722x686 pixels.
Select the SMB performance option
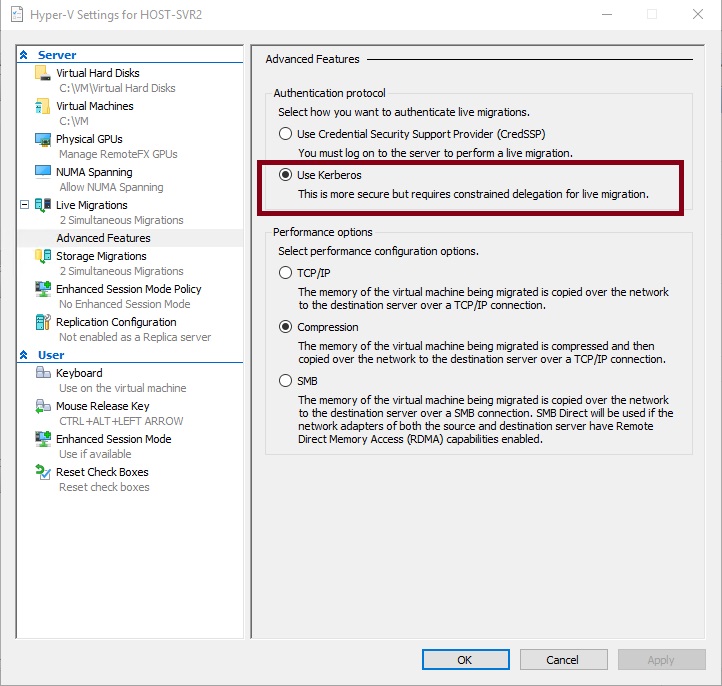coord(286,381)
